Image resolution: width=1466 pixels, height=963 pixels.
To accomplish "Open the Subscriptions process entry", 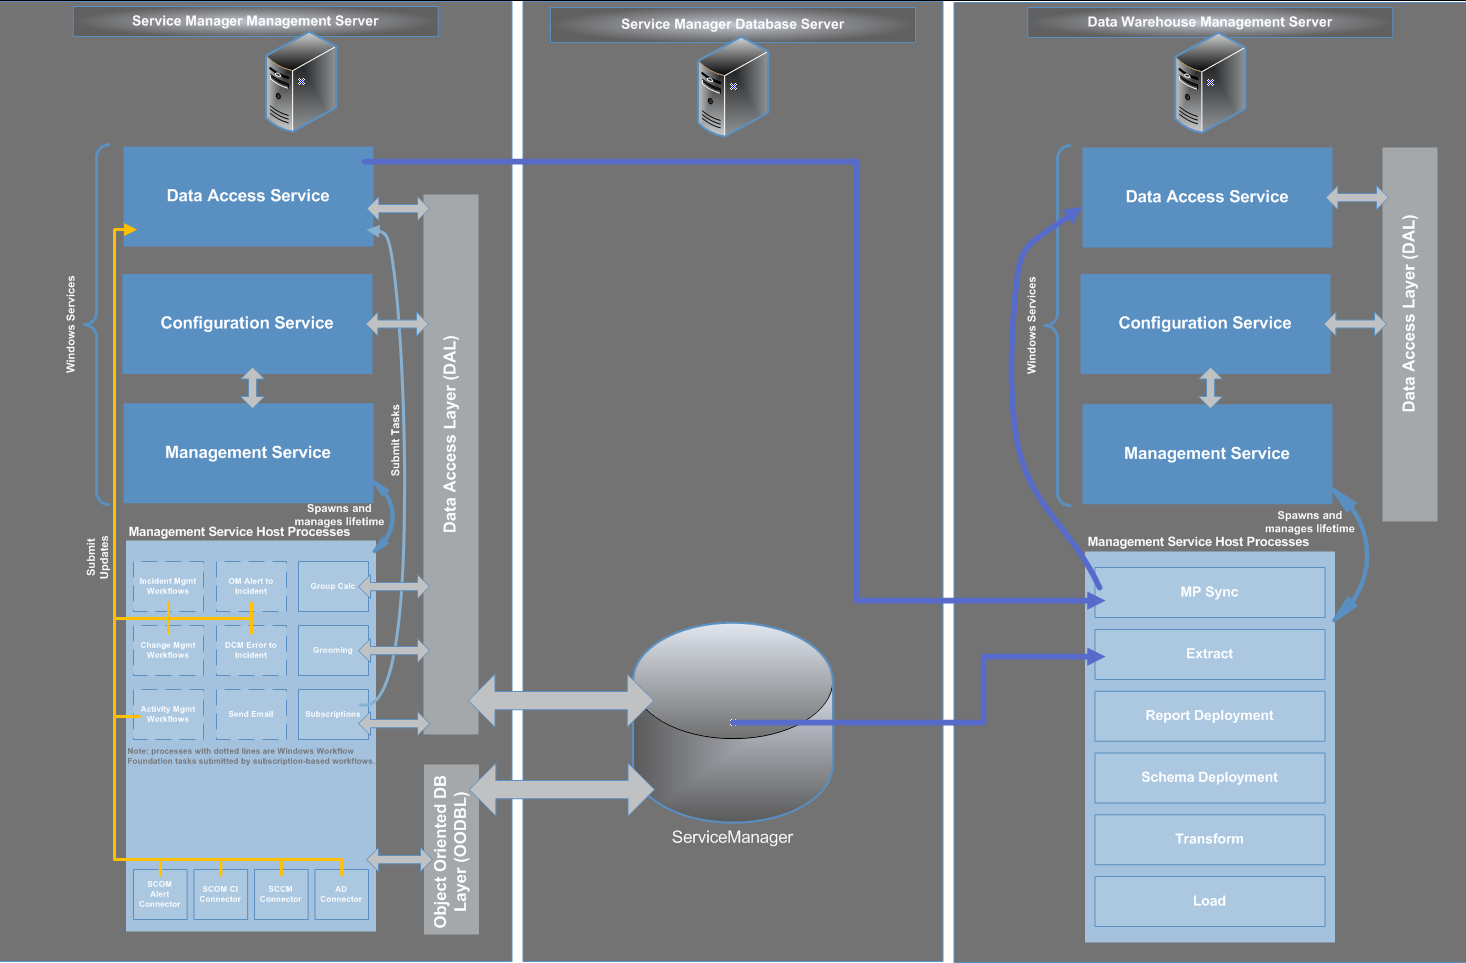I will tap(333, 714).
